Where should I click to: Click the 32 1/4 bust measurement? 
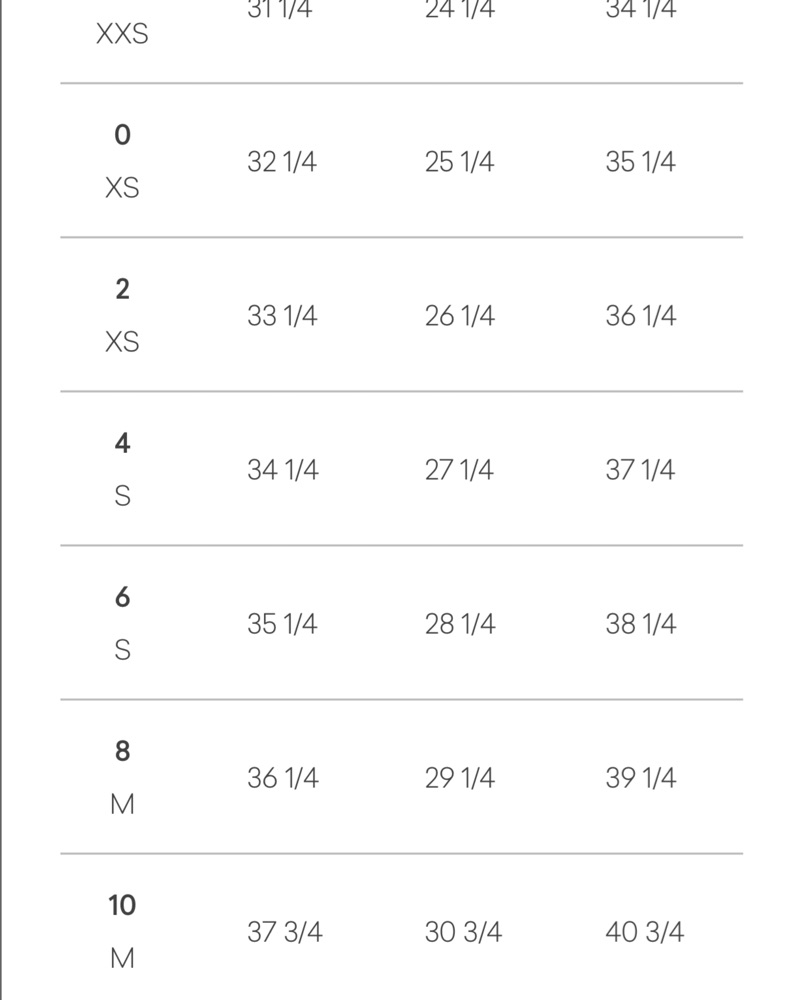[x=282, y=161]
